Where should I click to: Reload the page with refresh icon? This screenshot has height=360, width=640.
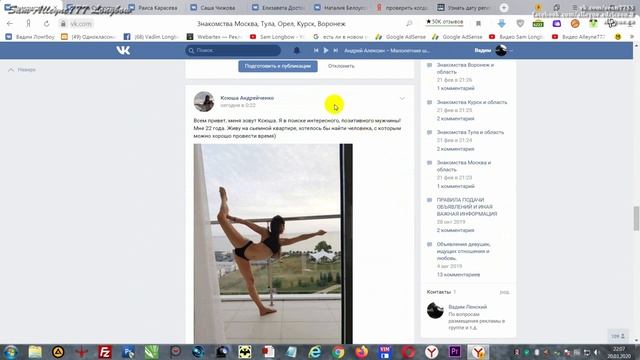pyautogui.click(x=46, y=24)
